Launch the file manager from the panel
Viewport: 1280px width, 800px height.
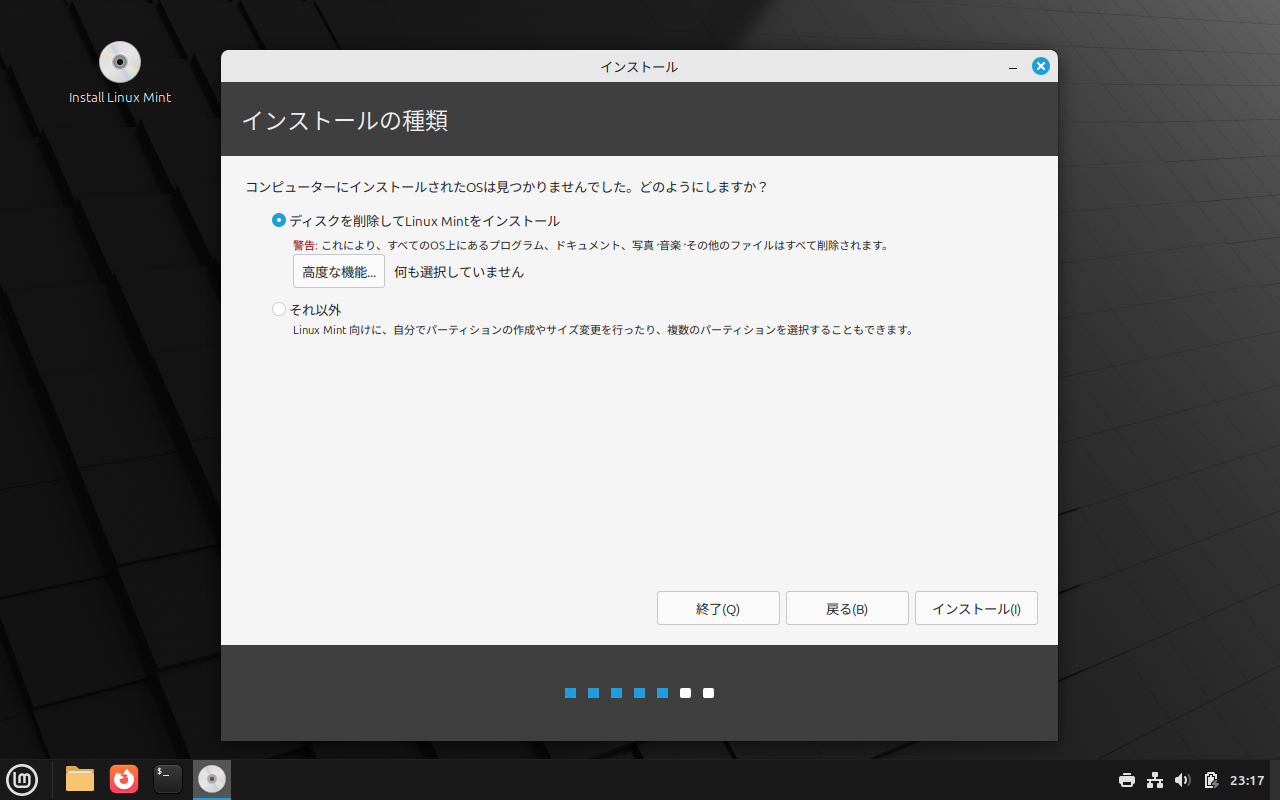tap(80, 779)
